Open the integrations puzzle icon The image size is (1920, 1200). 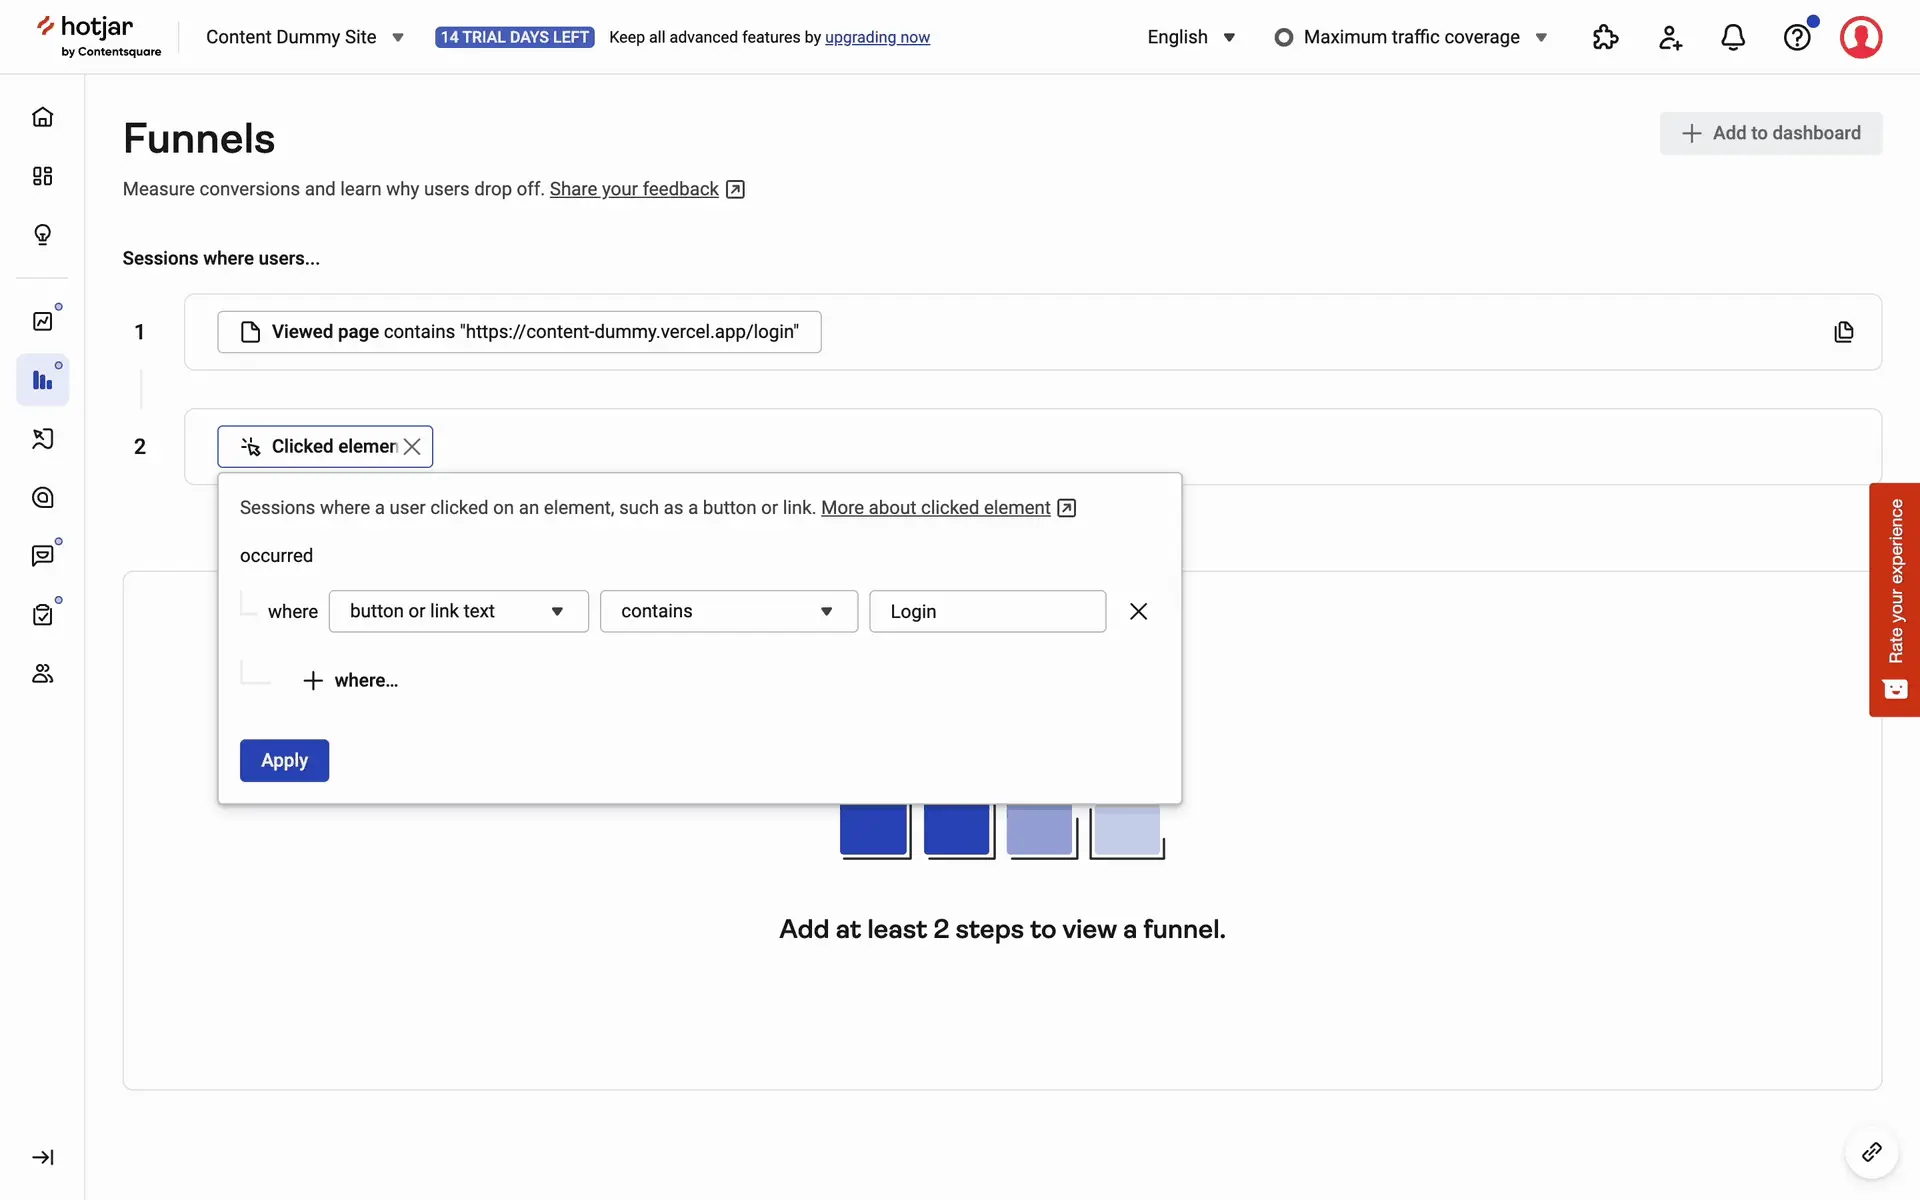1605,38
